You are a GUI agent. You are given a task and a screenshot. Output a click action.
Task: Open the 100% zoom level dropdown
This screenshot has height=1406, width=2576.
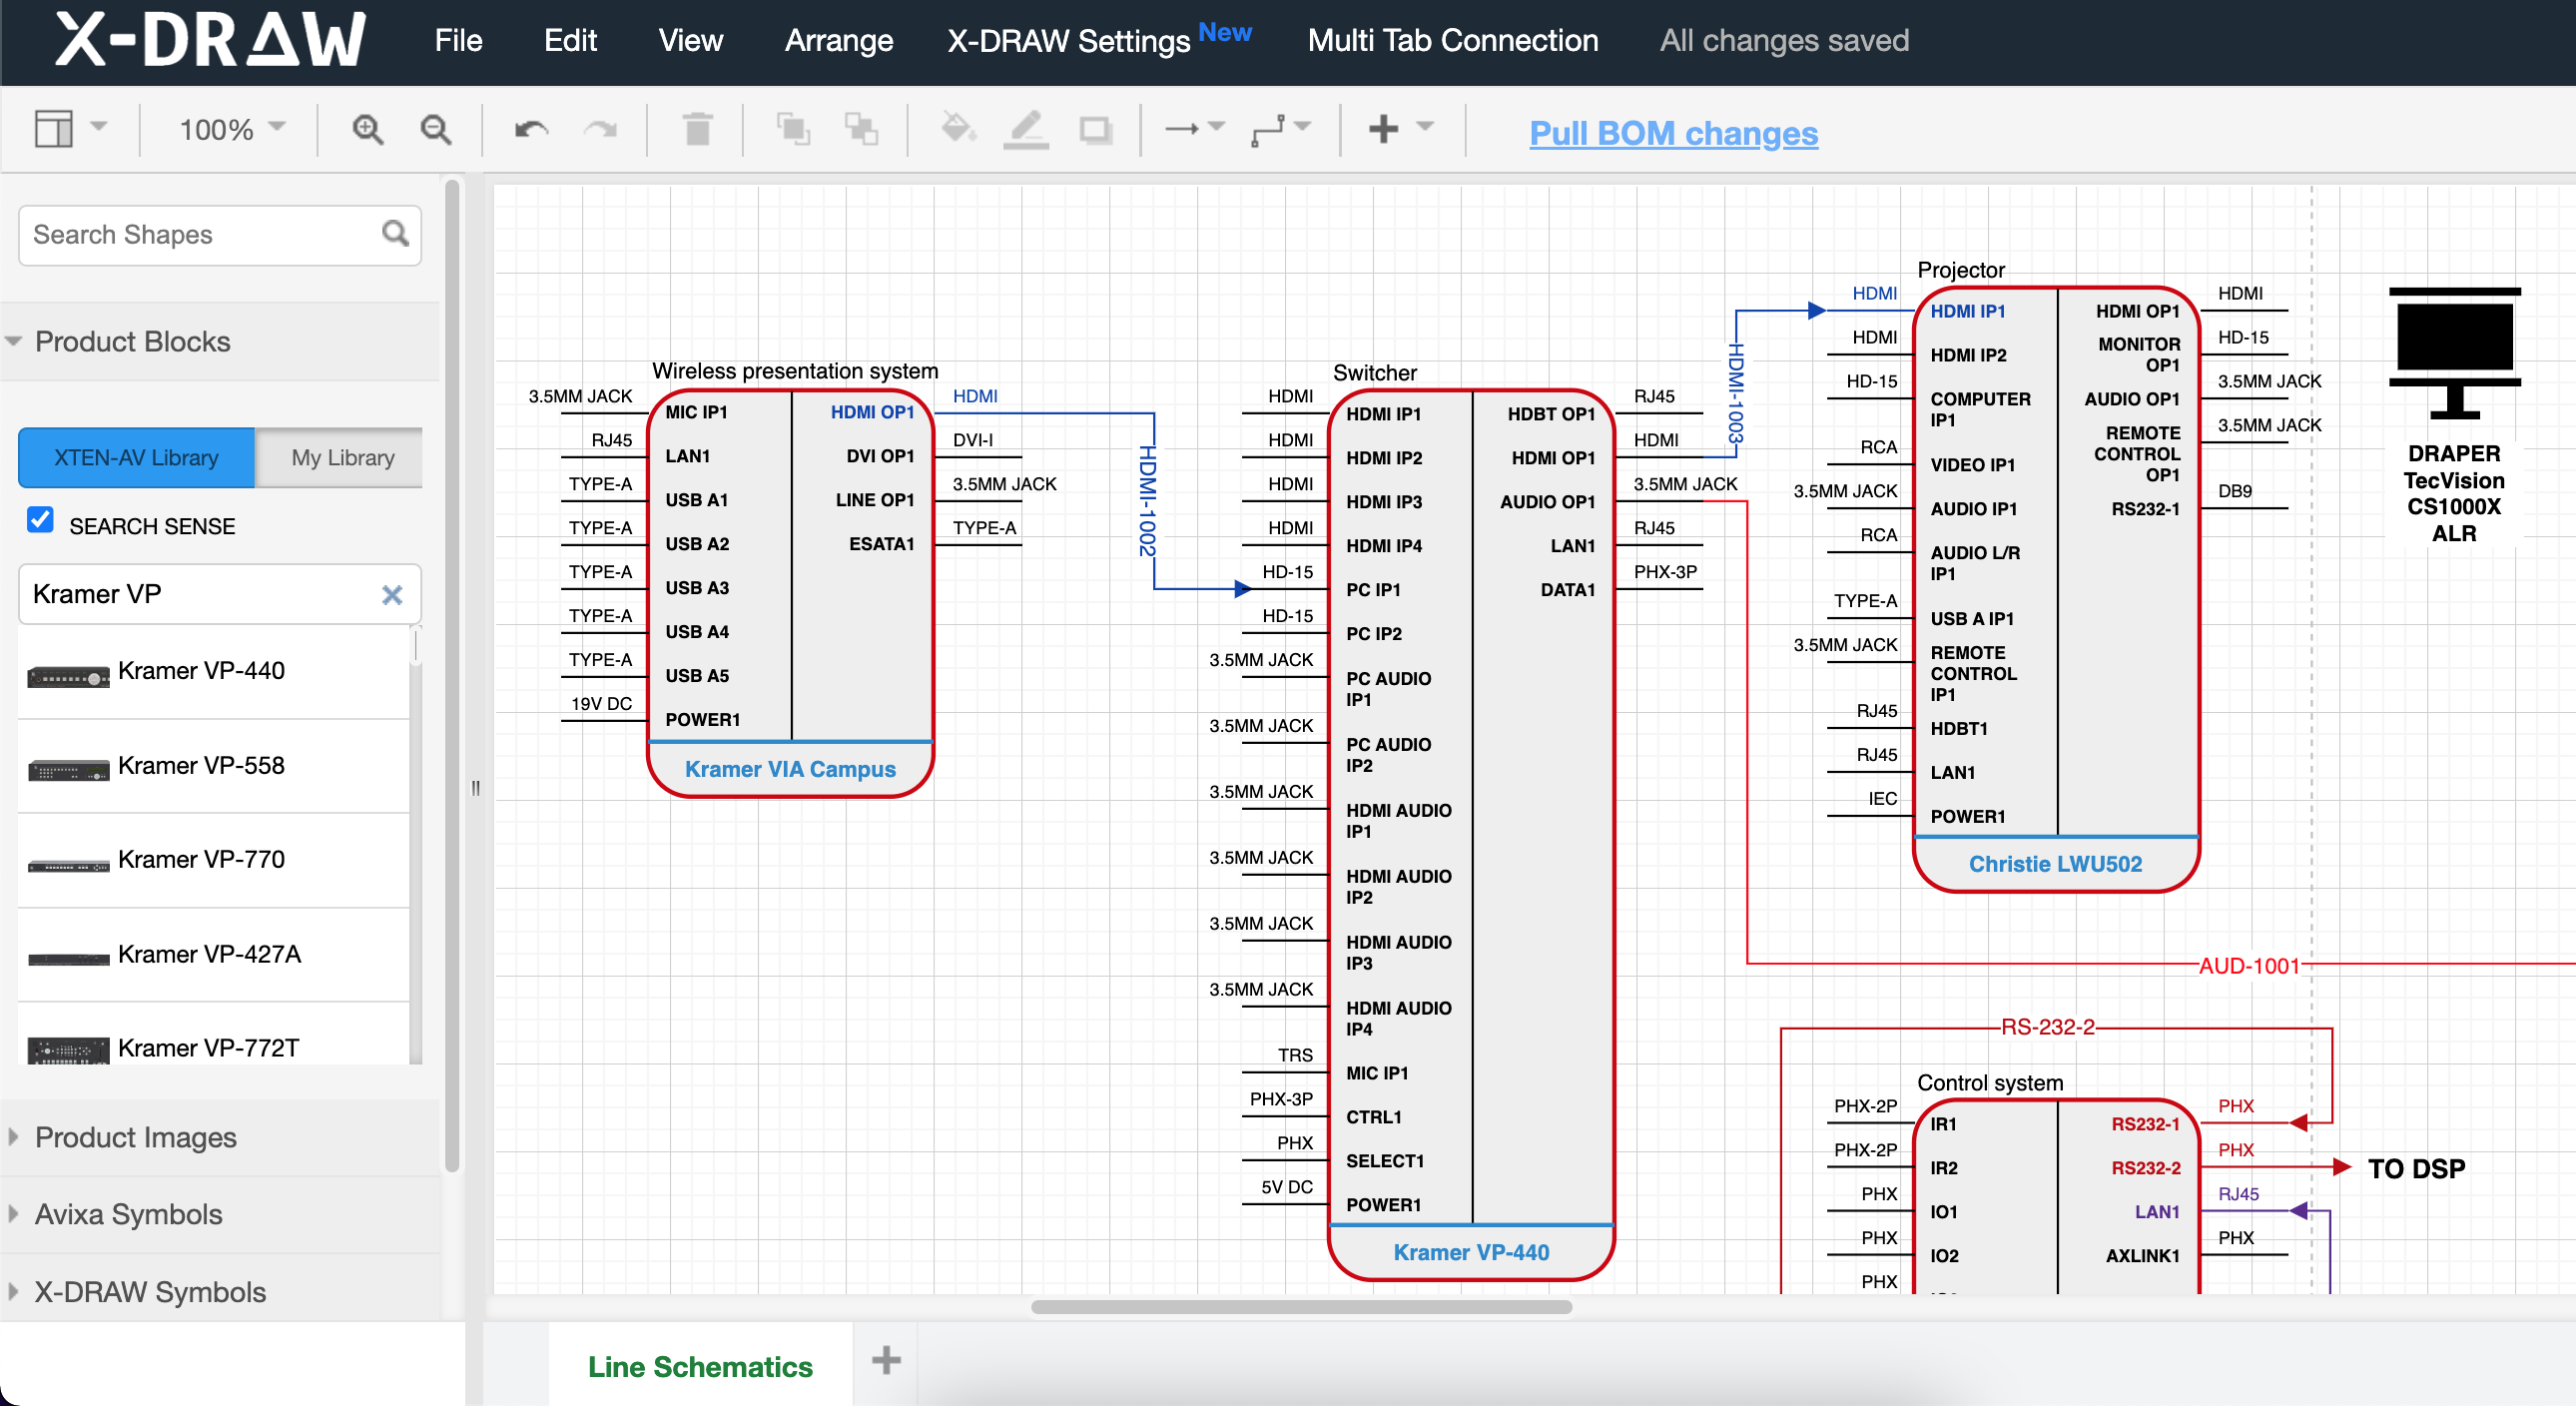point(231,130)
